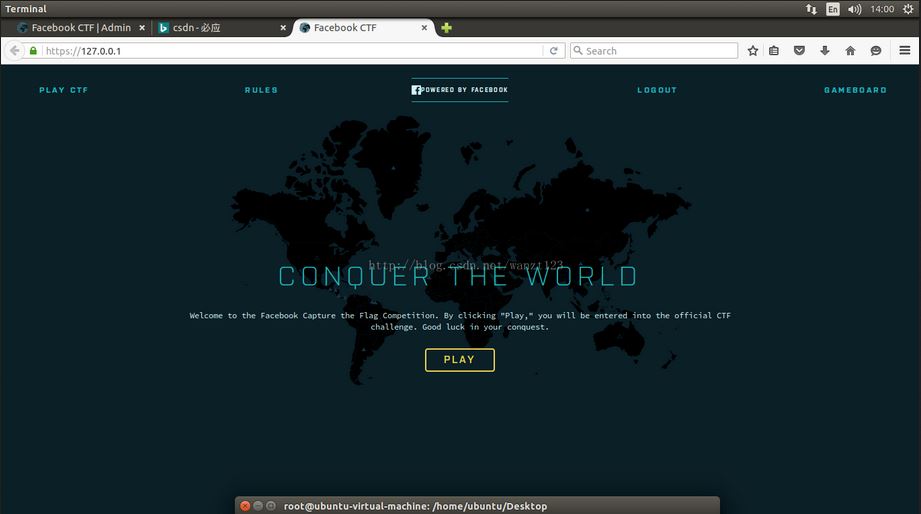Open the sound volume indicator
The width and height of the screenshot is (921, 514).
pyautogui.click(x=855, y=9)
